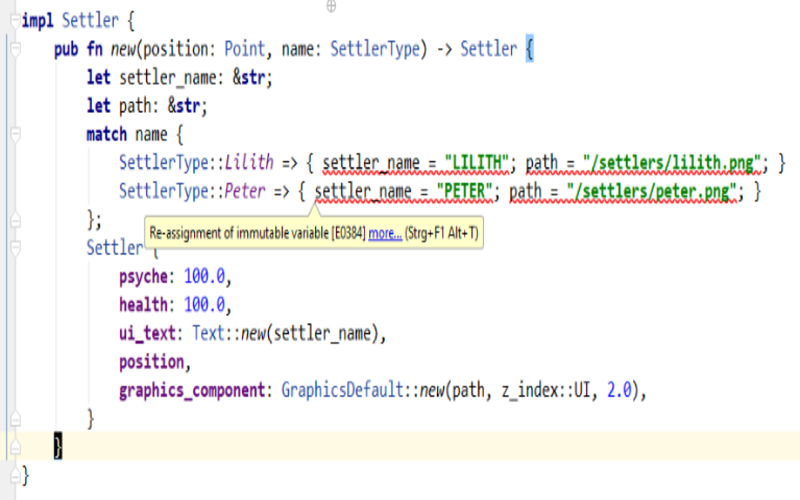This screenshot has width=800, height=500.
Task: Click the 'impl' keyword
Action: (37, 21)
